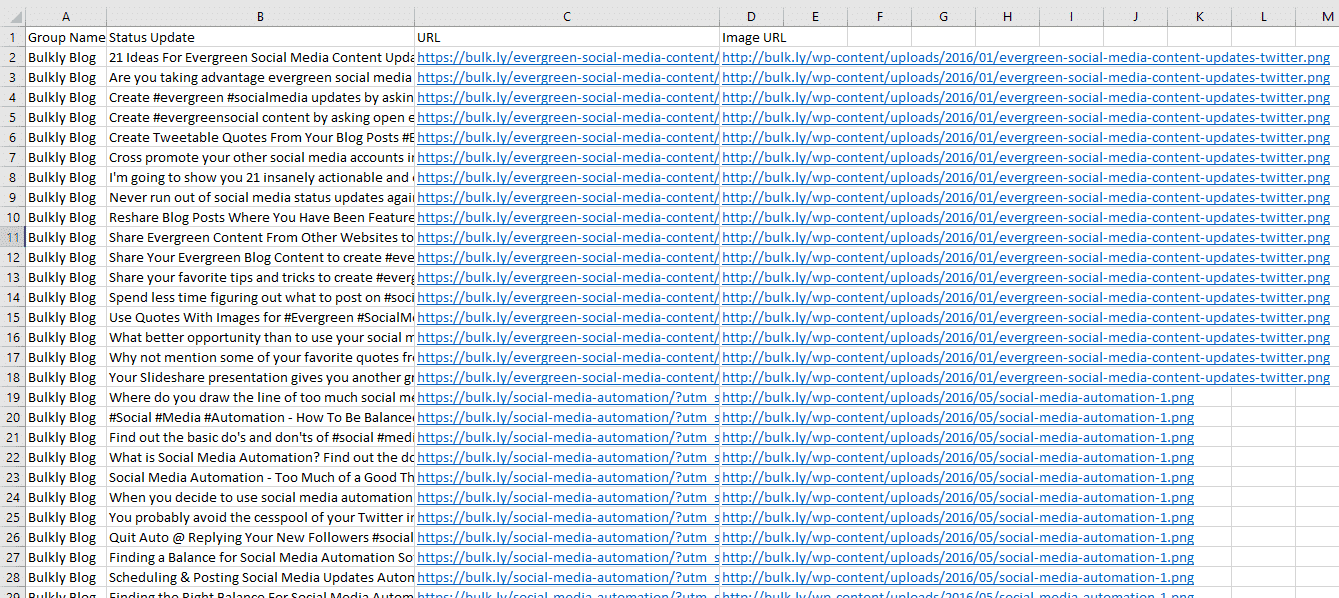Click the 'Image URL' header cell
The height and width of the screenshot is (598, 1339).
(x=751, y=37)
